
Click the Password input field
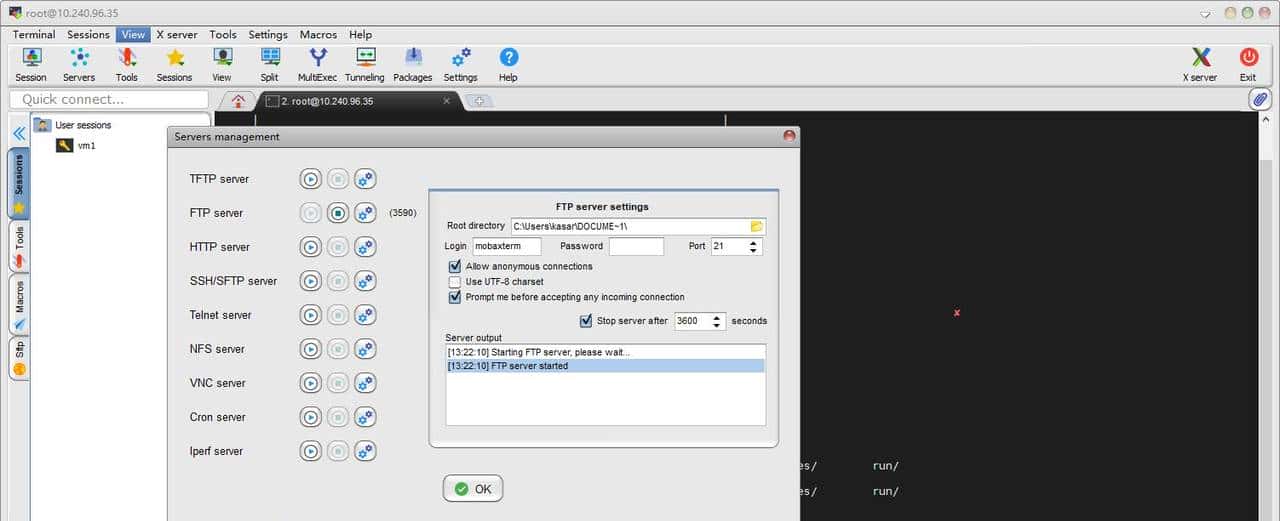coord(636,246)
